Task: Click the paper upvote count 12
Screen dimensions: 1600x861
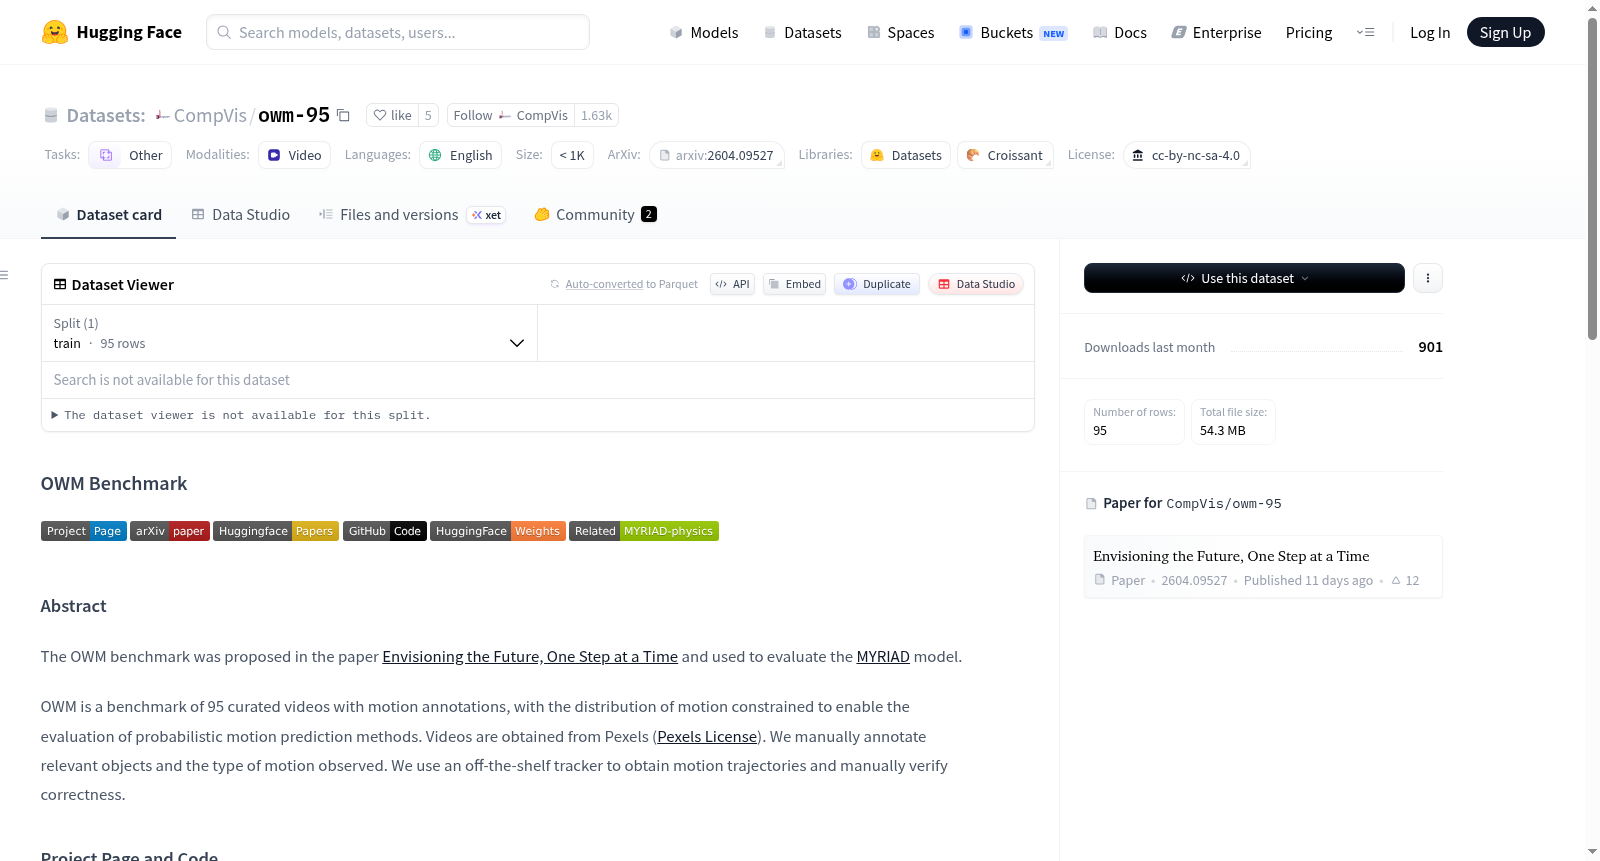Action: pyautogui.click(x=1405, y=581)
